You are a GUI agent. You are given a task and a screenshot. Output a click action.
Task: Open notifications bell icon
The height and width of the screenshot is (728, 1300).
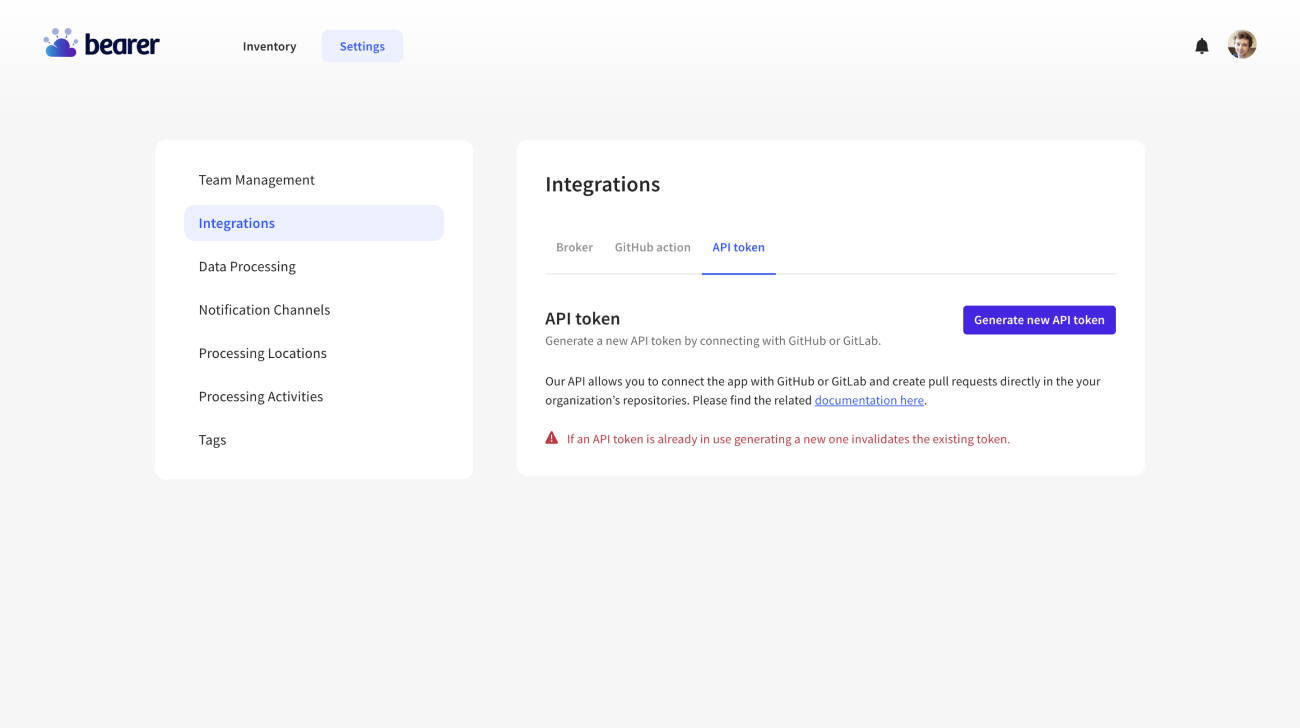tap(1202, 46)
